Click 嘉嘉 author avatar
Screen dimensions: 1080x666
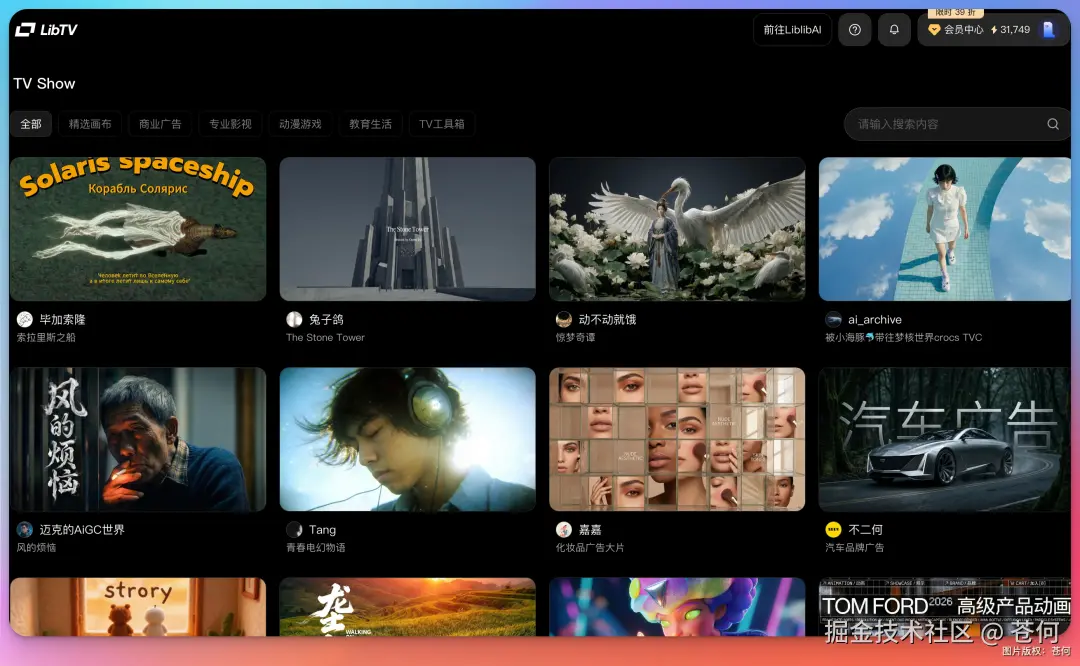click(563, 530)
